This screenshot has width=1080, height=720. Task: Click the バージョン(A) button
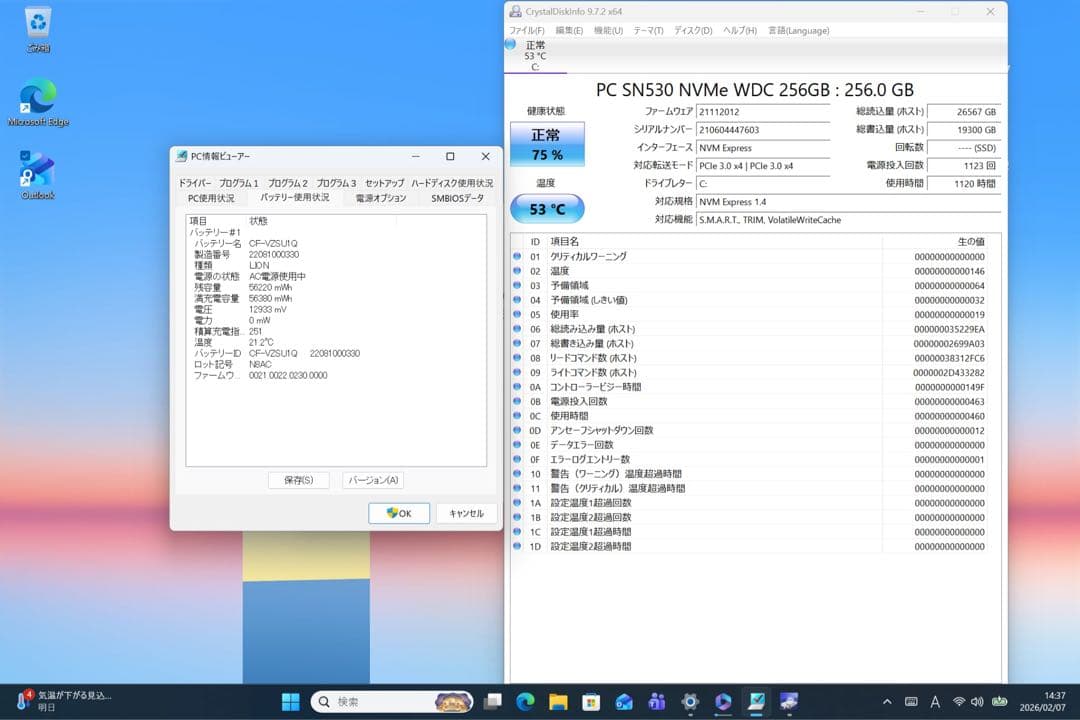pyautogui.click(x=372, y=480)
